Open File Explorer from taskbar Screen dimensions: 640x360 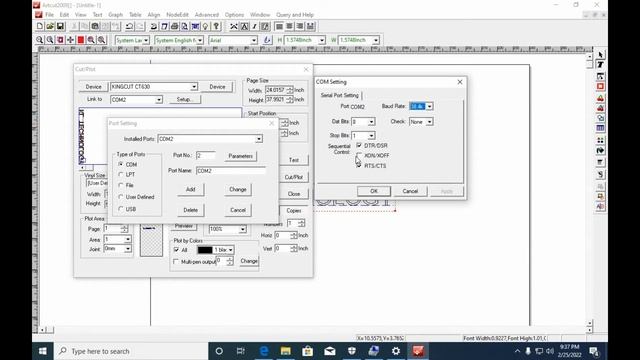pyautogui.click(x=286, y=351)
